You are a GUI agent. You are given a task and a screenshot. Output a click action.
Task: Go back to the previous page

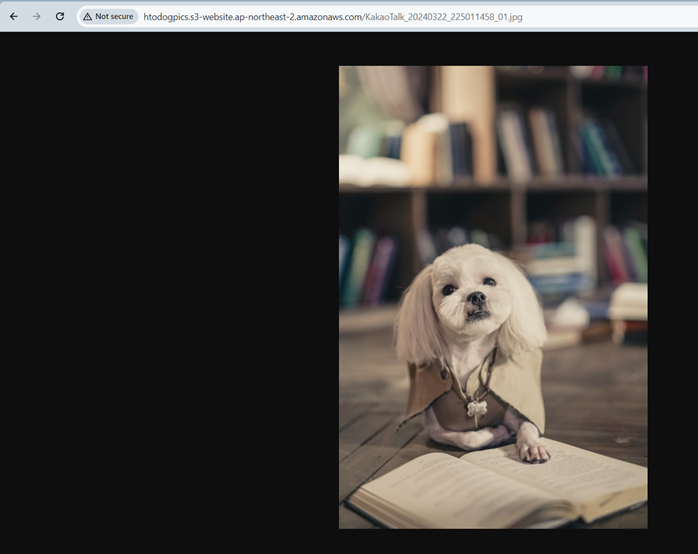[14, 16]
